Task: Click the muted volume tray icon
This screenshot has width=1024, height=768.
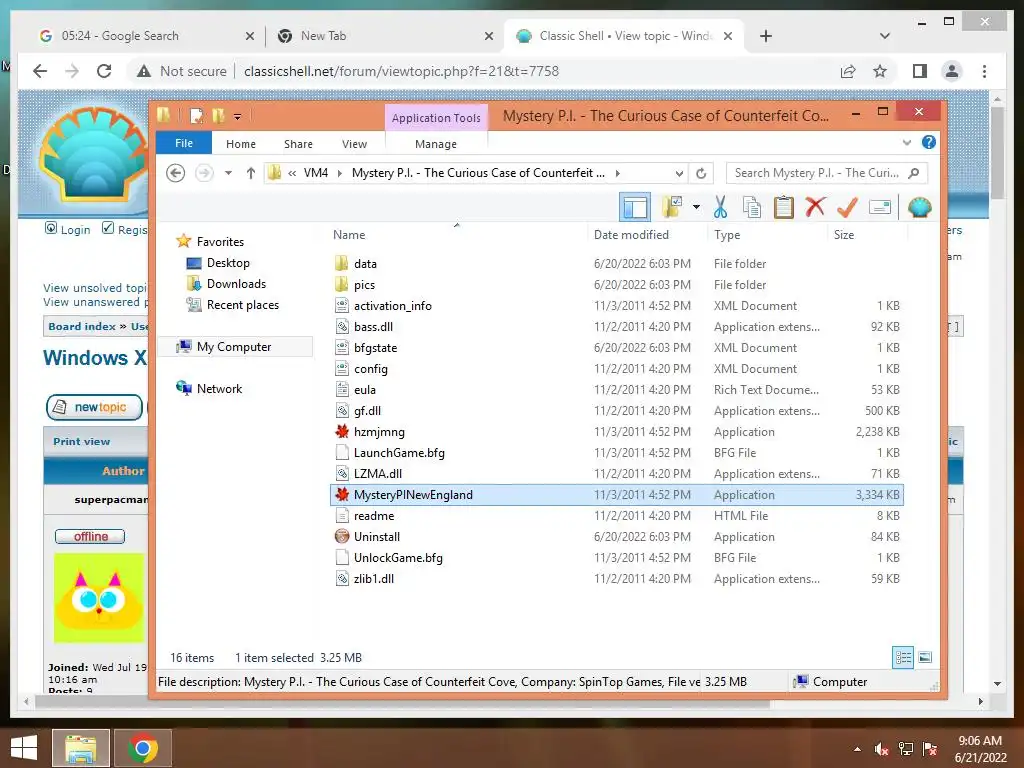Action: pyautogui.click(x=882, y=749)
